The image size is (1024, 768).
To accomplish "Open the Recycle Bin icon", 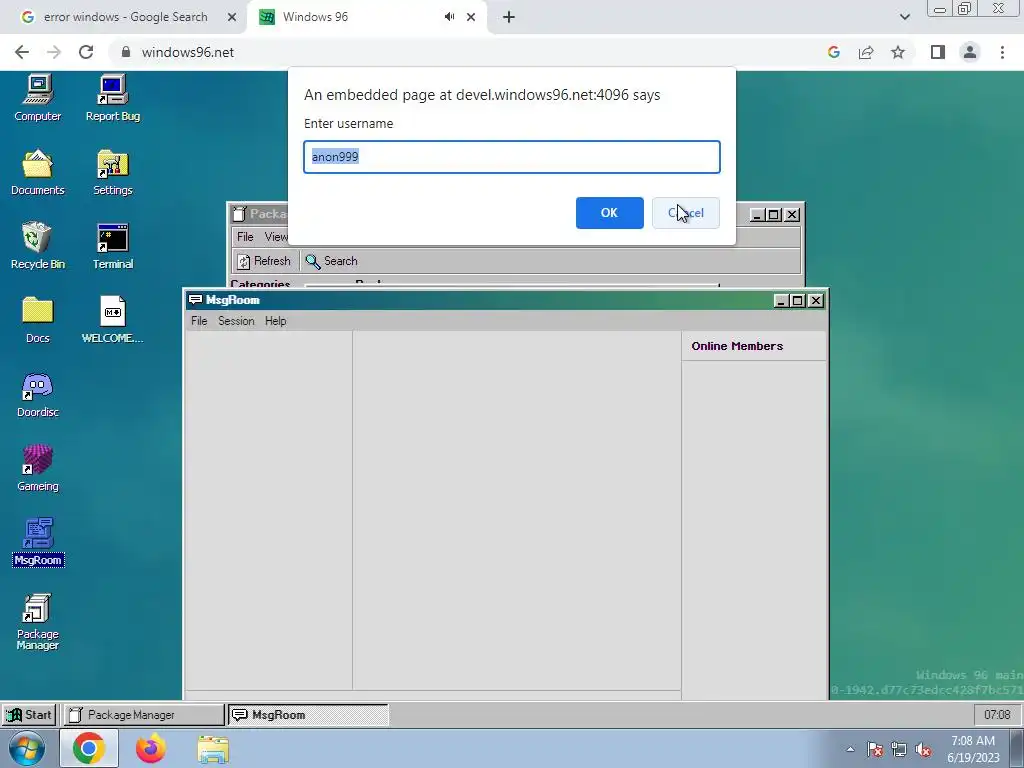I will (38, 246).
